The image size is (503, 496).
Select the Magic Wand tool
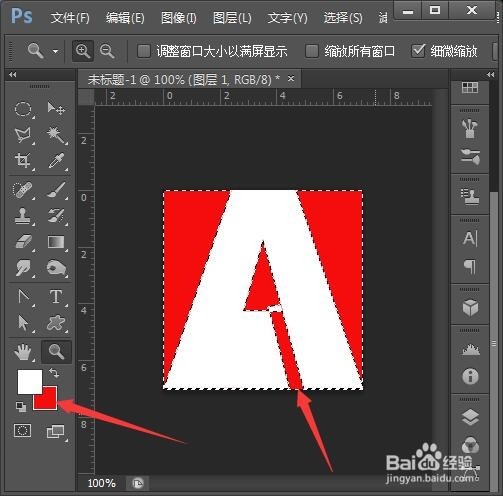(56, 135)
